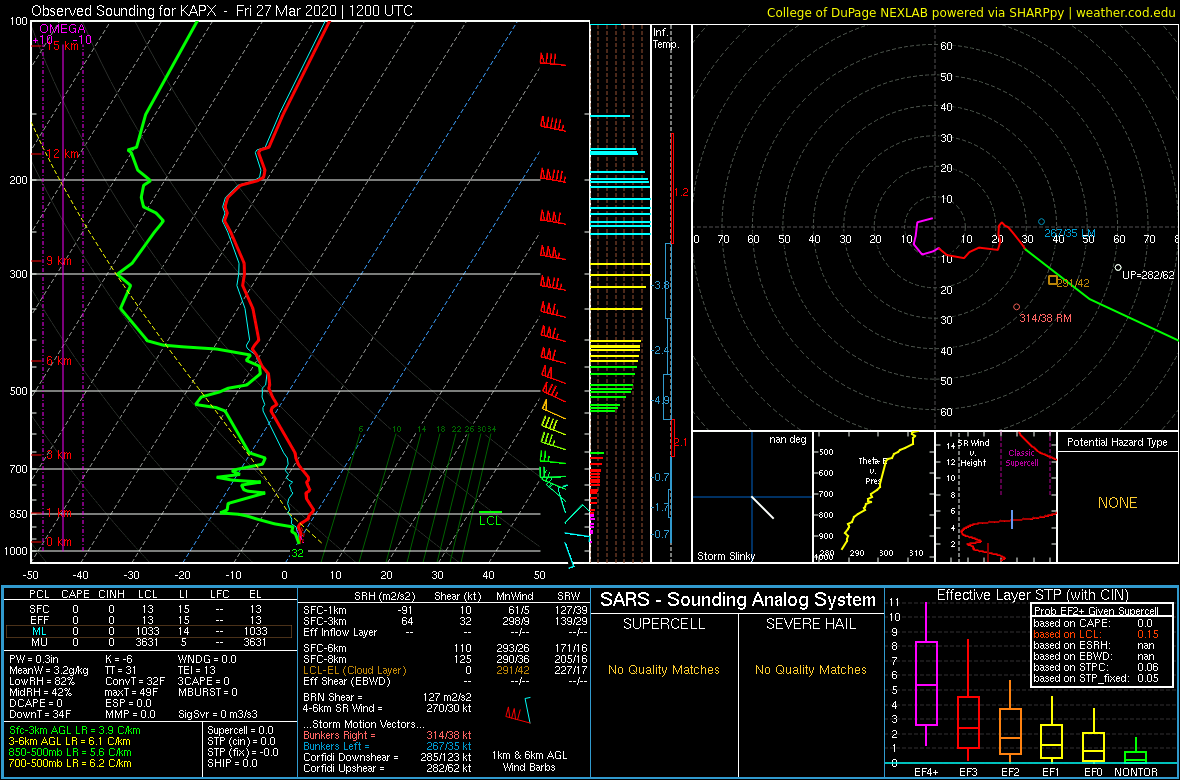Click the 'DCAPE = 0' value

(x=37, y=705)
